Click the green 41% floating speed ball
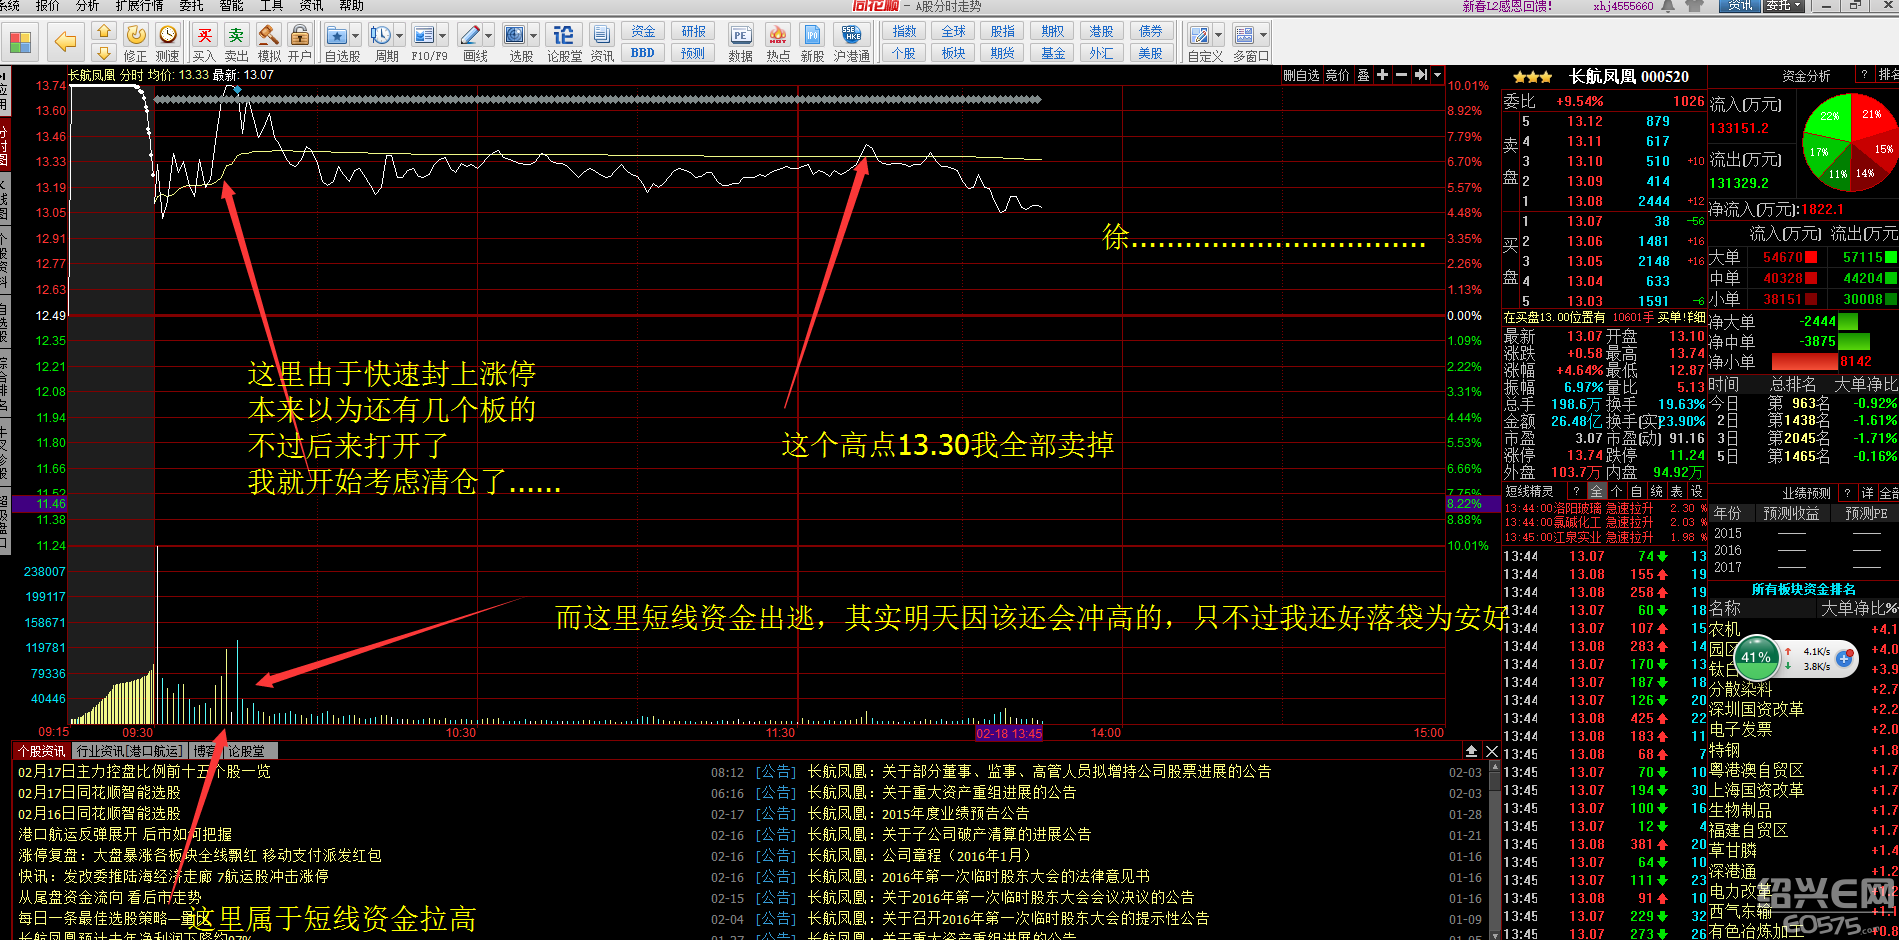1899x940 pixels. [1755, 657]
